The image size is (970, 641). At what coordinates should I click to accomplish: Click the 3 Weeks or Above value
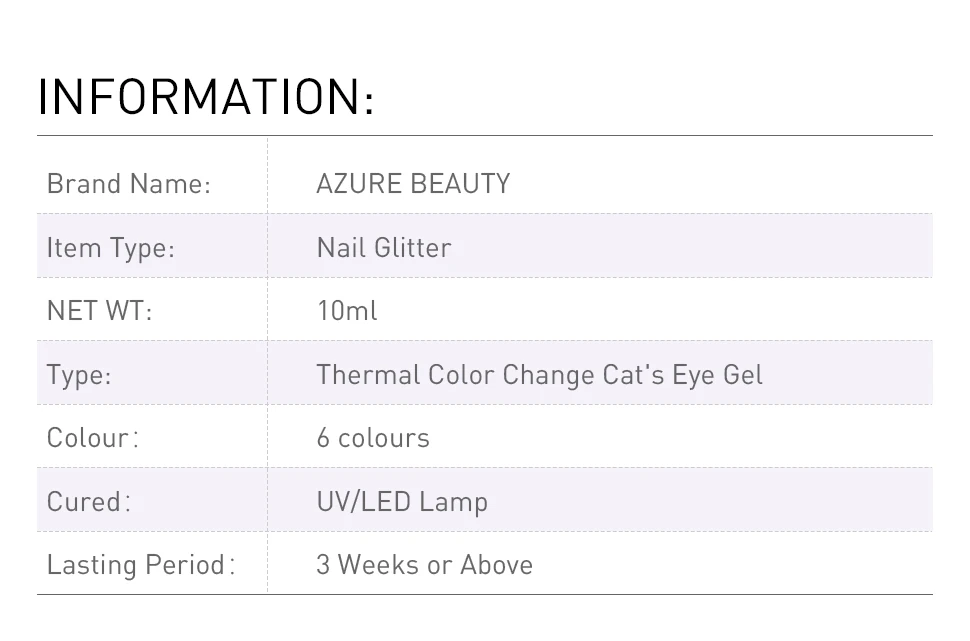pos(424,565)
